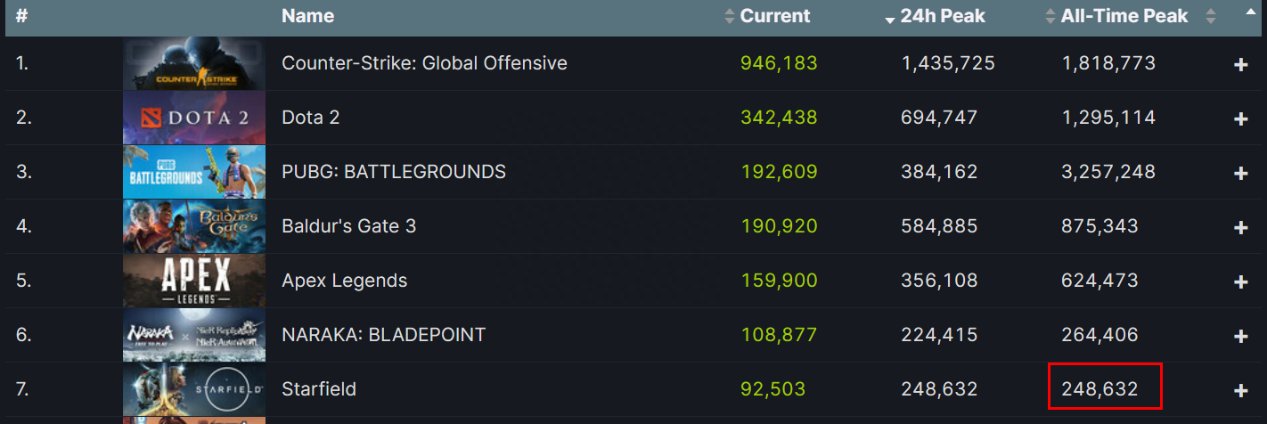
Task: Expand Counter-Strike: Global Offensive row plus icon
Action: click(1241, 65)
